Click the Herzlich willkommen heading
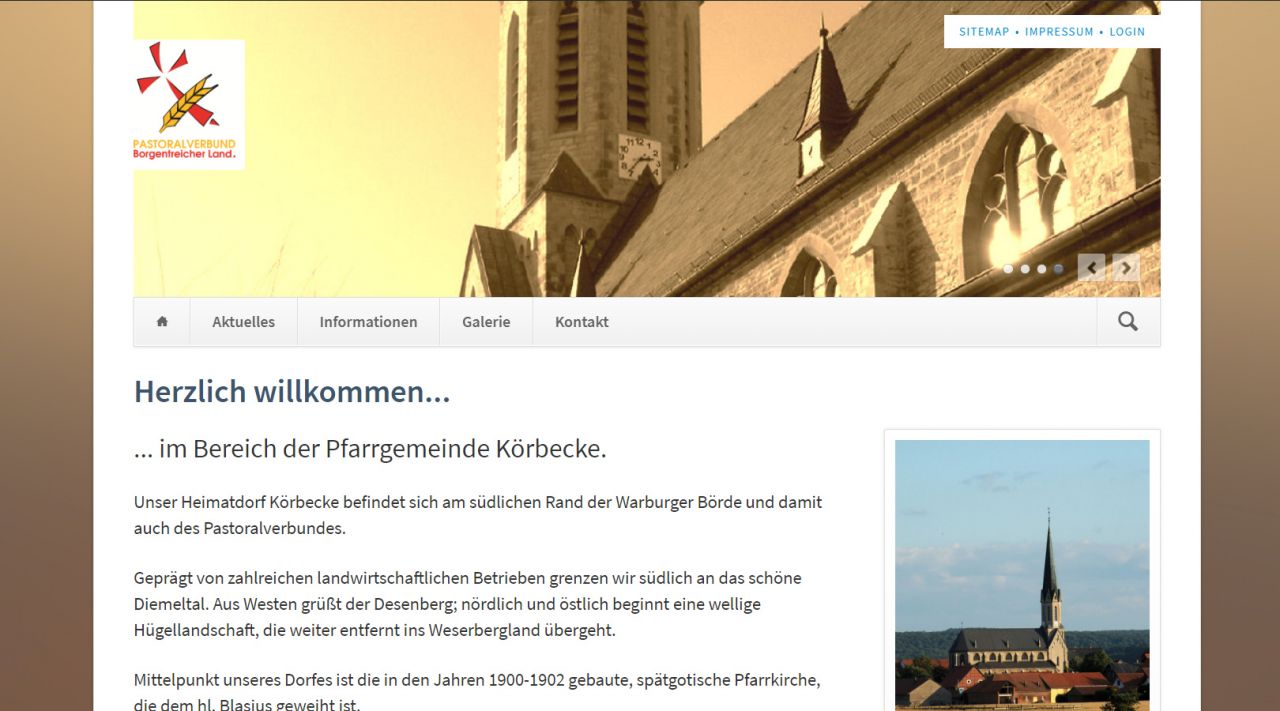 [292, 392]
